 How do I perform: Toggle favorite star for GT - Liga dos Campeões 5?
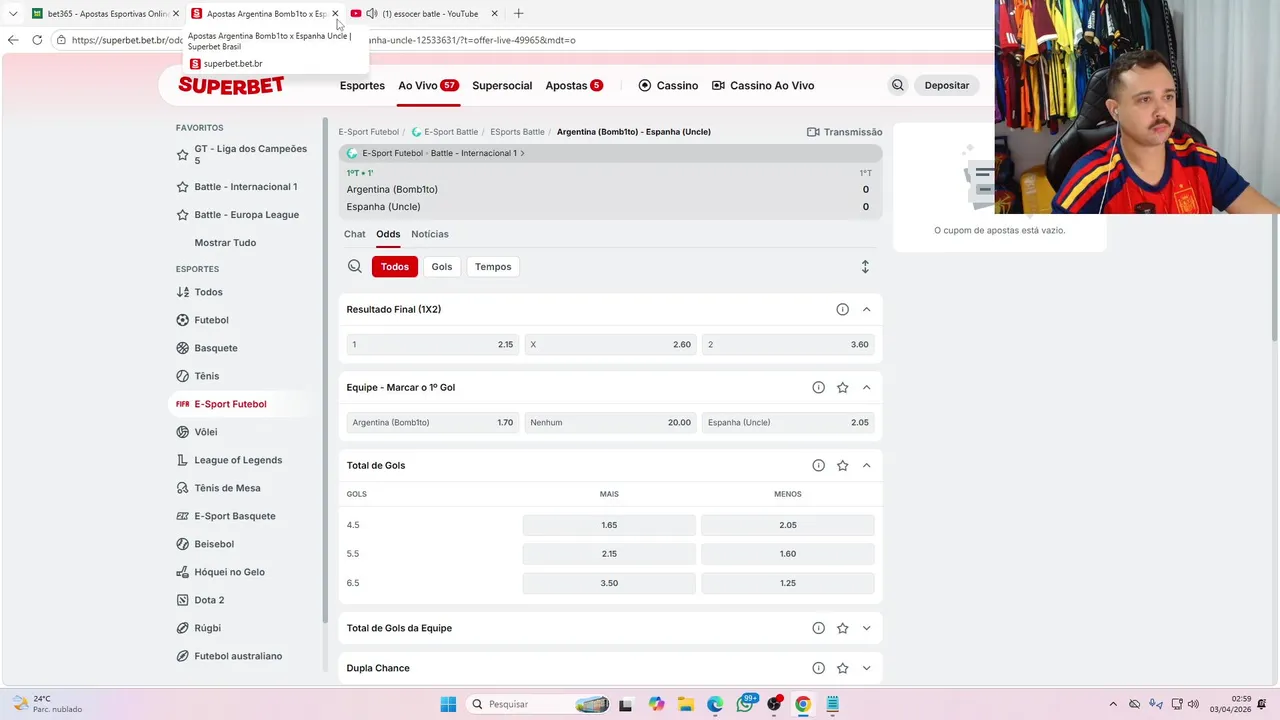182,155
